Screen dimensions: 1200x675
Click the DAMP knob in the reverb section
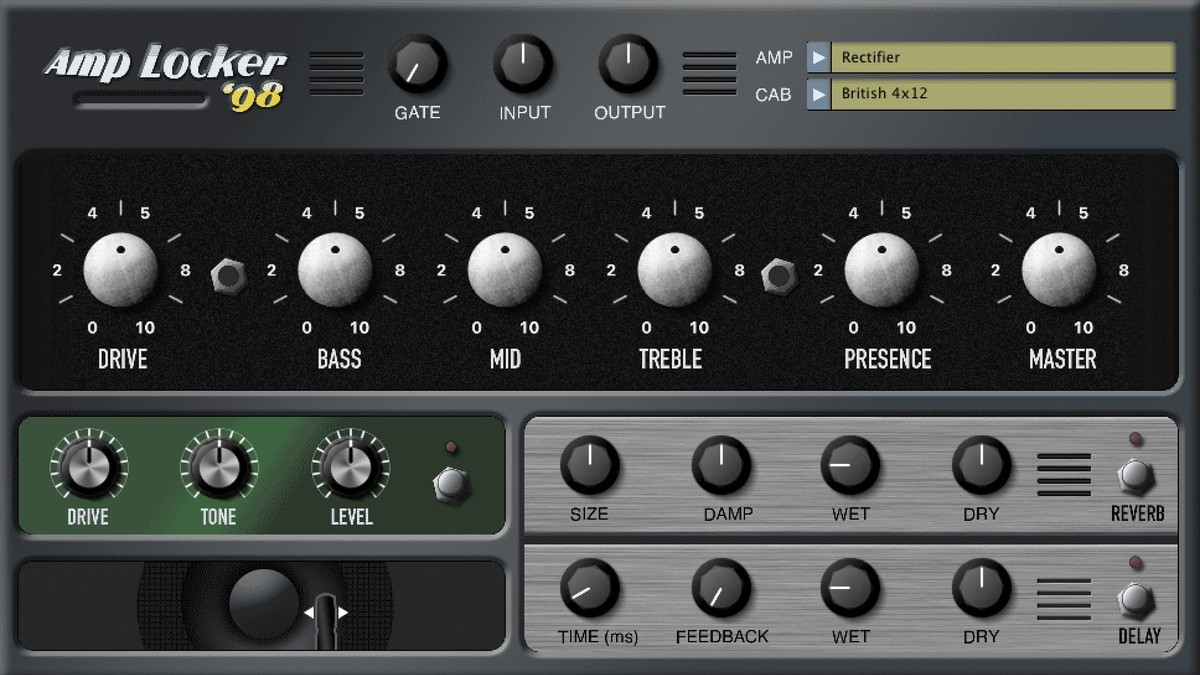[721, 466]
